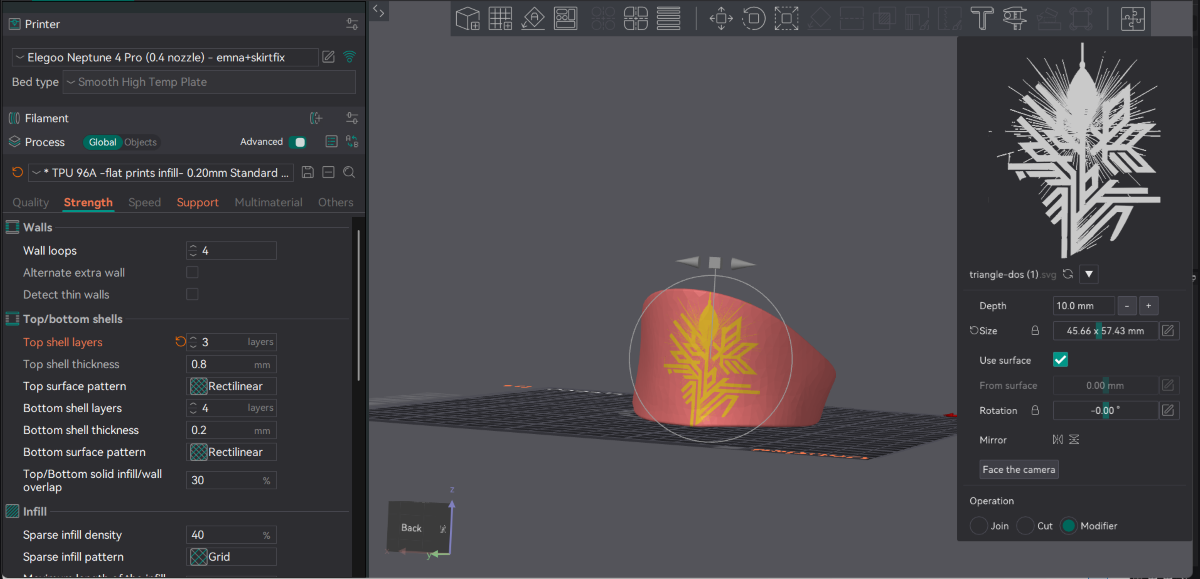This screenshot has height=579, width=1200.
Task: Click the plus button to increase Depth
Action: [x=1148, y=305]
